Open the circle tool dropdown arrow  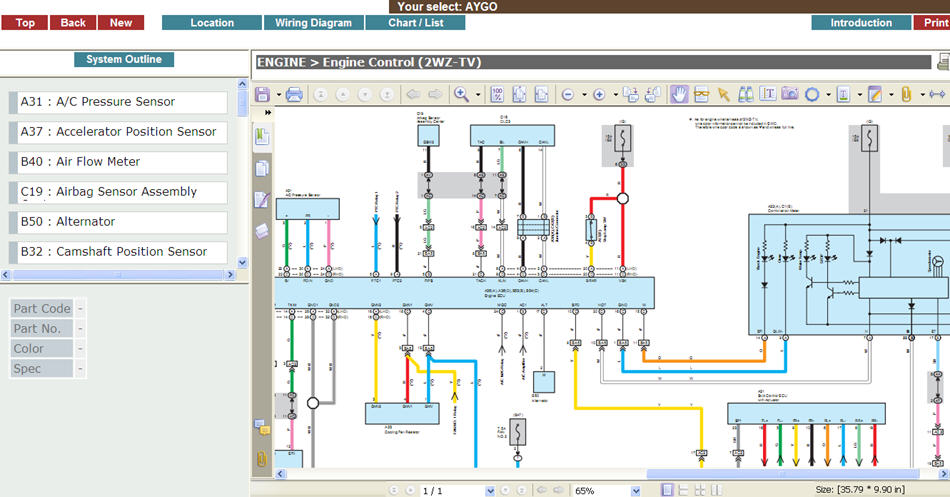coord(828,95)
